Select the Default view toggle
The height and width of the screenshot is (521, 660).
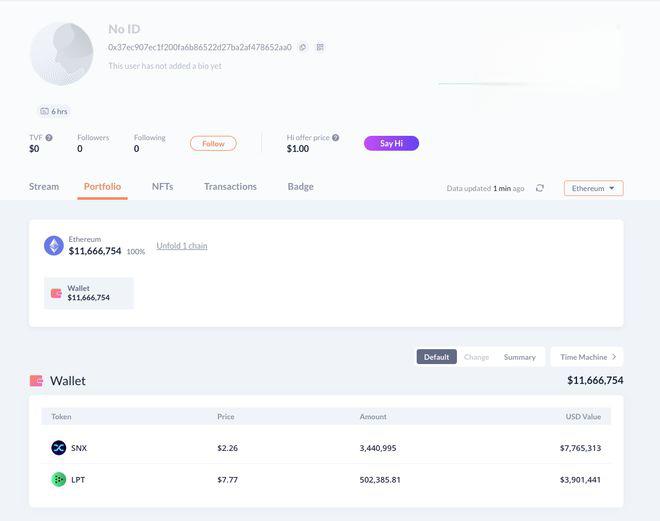(436, 357)
